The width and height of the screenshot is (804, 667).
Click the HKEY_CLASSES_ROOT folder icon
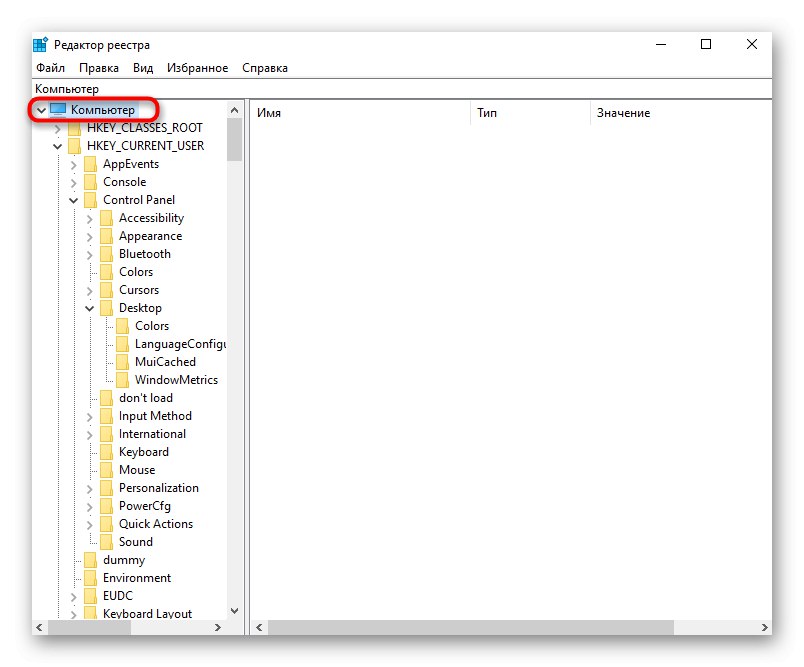point(75,128)
